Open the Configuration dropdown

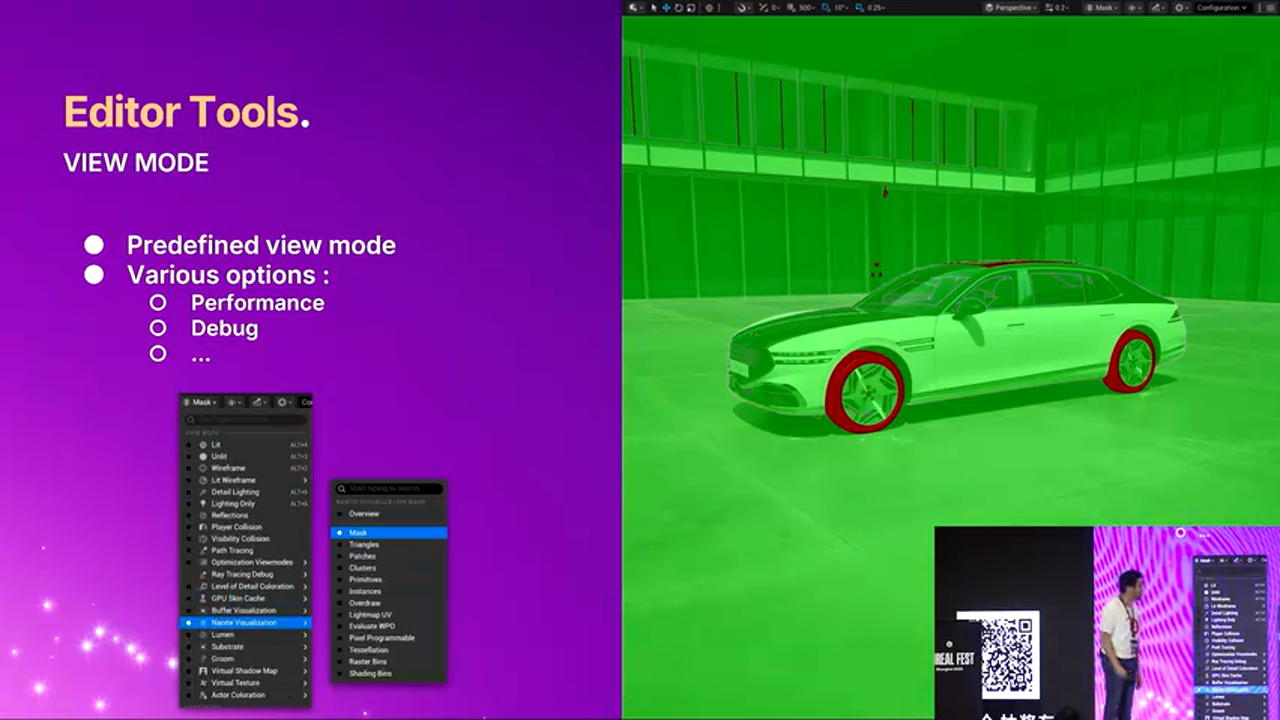pos(1221,7)
